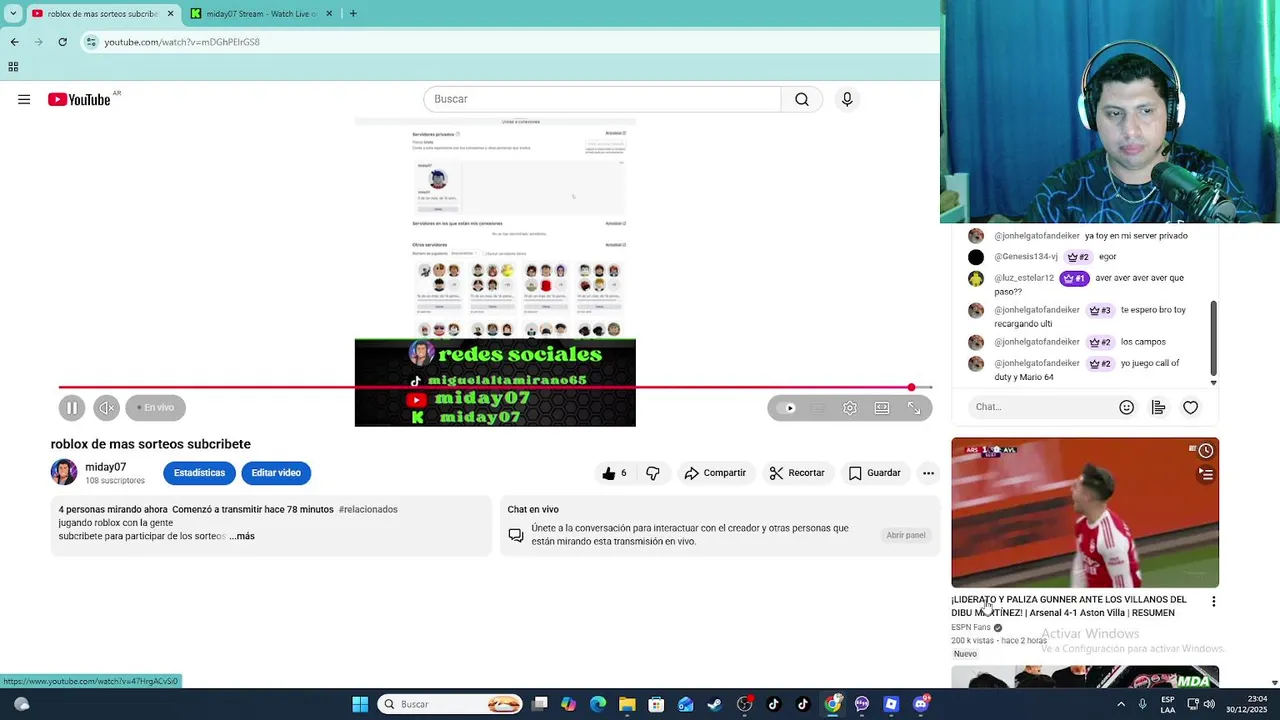Open Windows Start menu
1280x720 pixels.
pos(360,704)
